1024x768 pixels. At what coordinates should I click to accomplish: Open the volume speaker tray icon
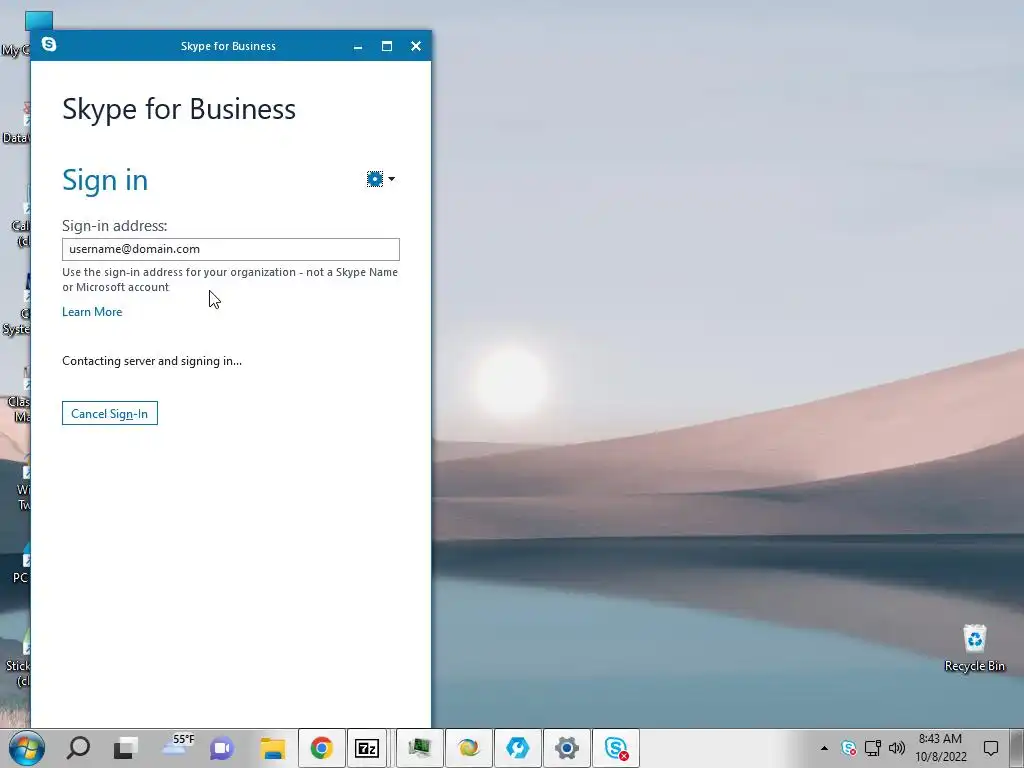pyautogui.click(x=897, y=748)
